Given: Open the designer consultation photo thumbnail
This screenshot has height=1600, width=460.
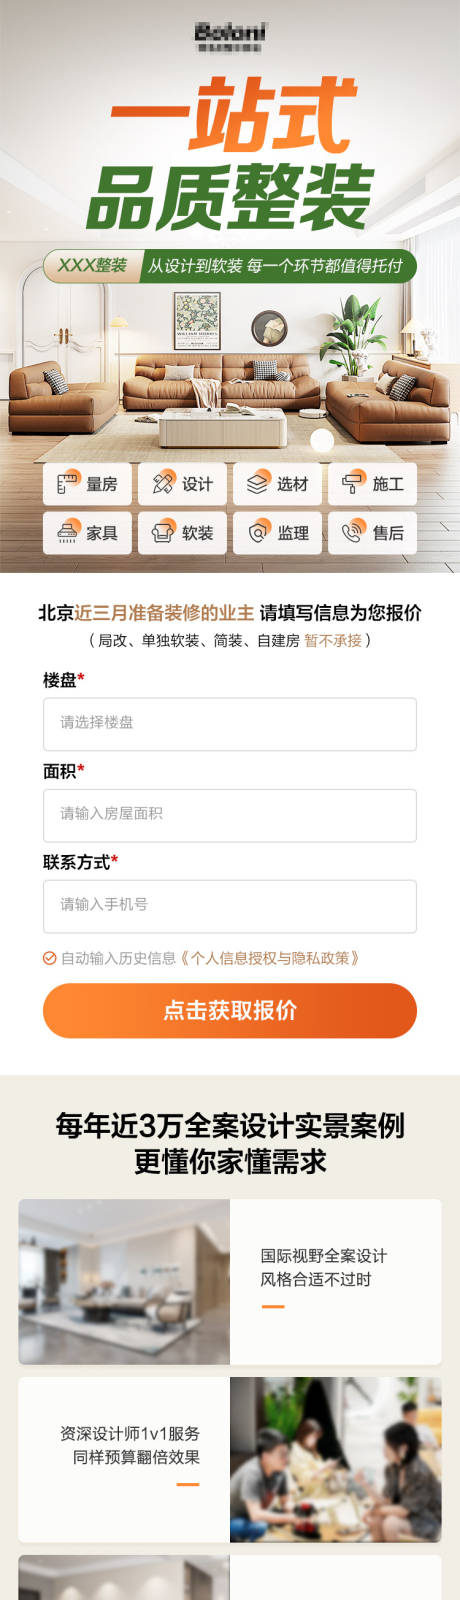Looking at the screenshot, I should pos(336,1460).
